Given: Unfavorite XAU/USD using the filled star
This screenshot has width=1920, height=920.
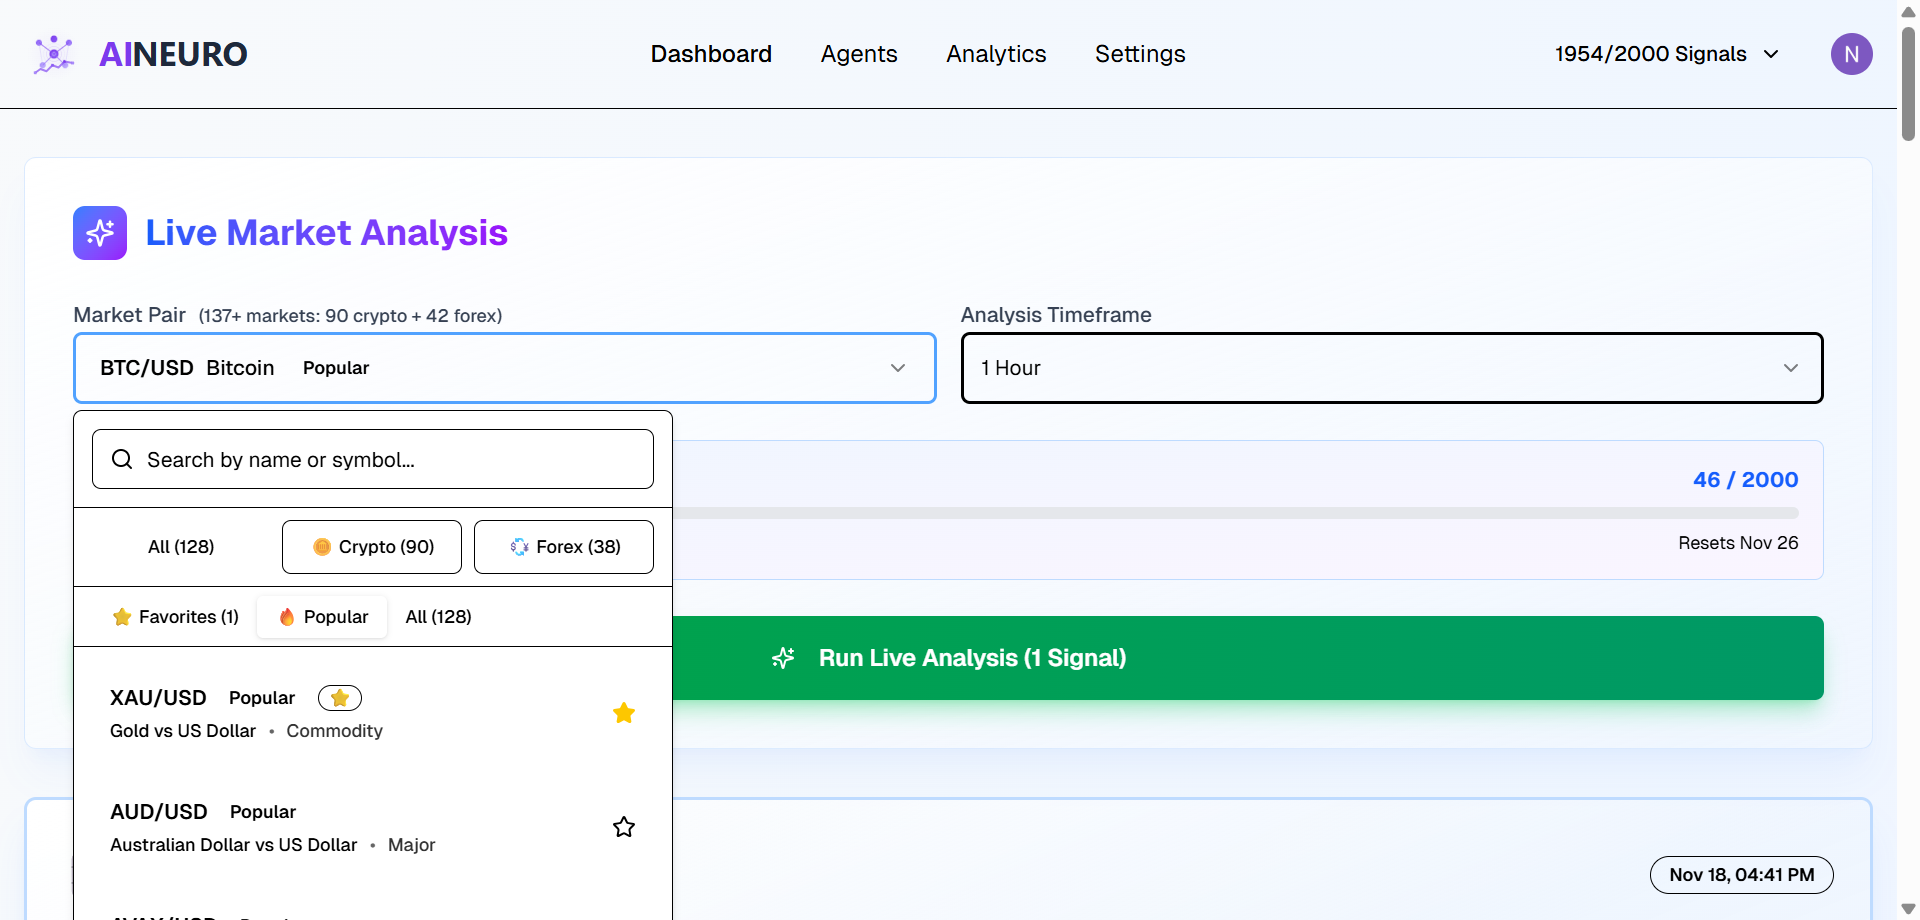Looking at the screenshot, I should tap(624, 713).
